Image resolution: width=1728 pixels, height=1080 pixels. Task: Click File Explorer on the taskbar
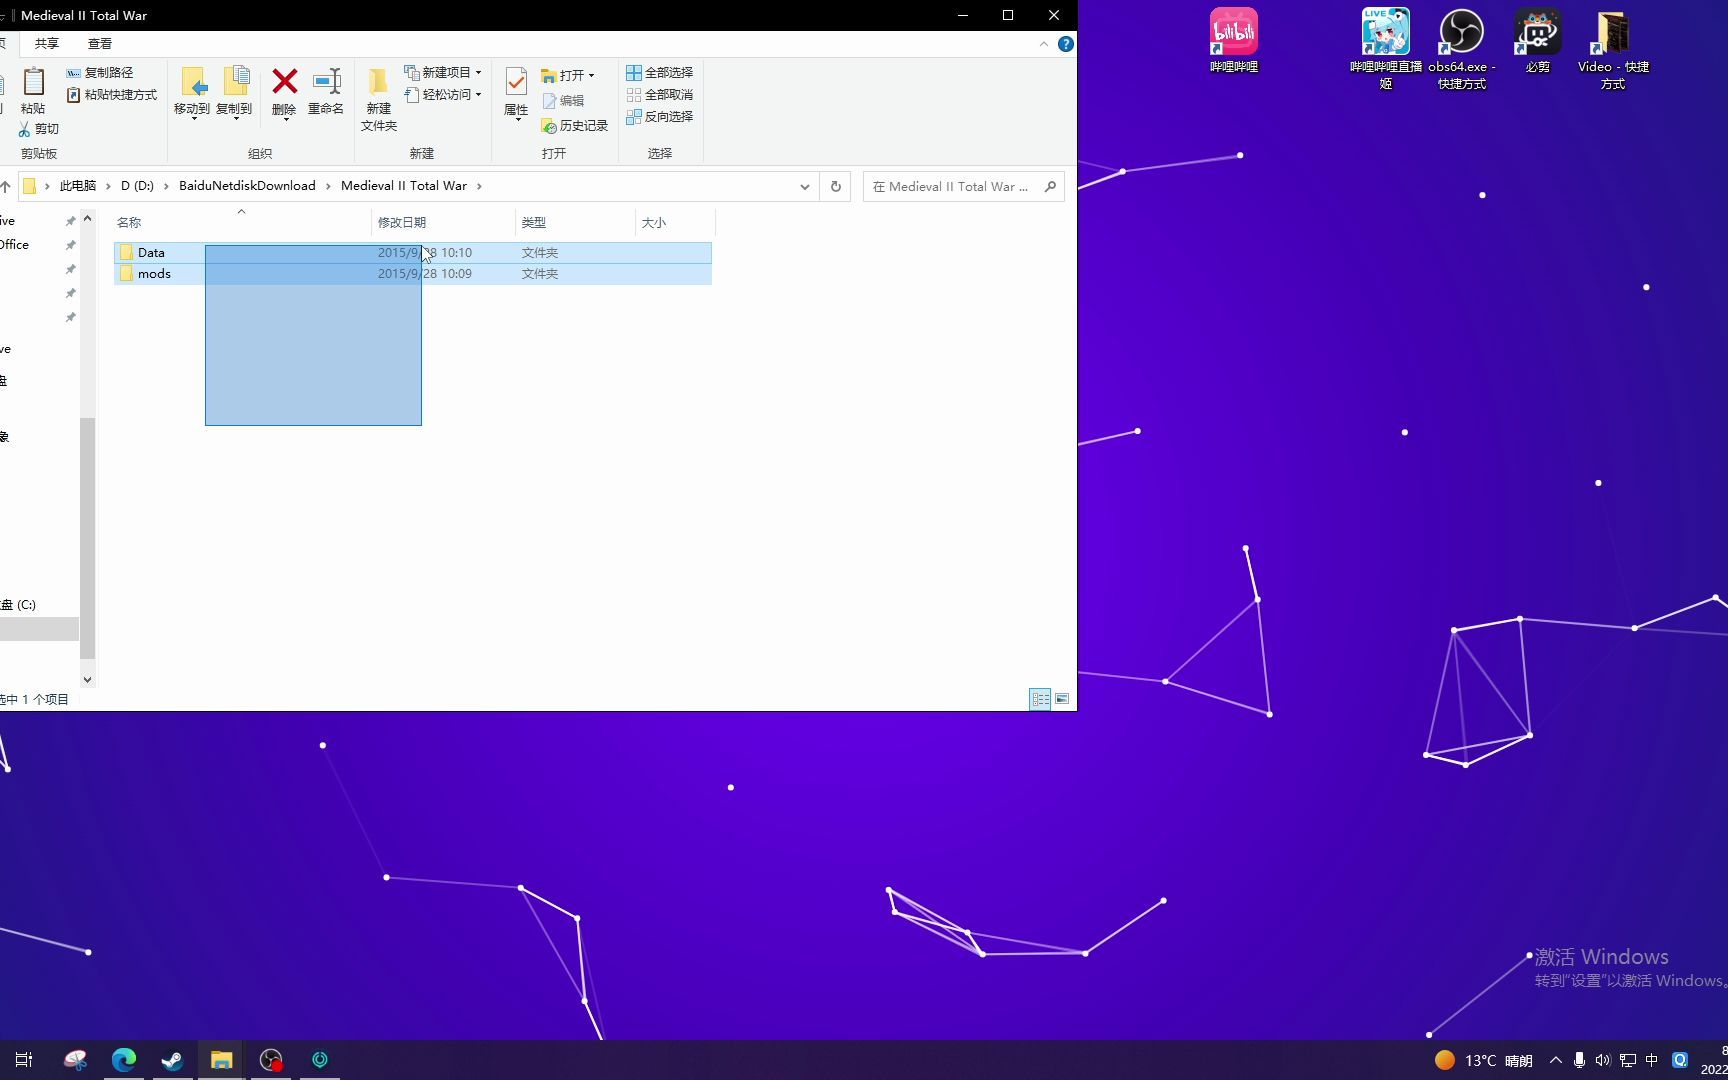(221, 1060)
